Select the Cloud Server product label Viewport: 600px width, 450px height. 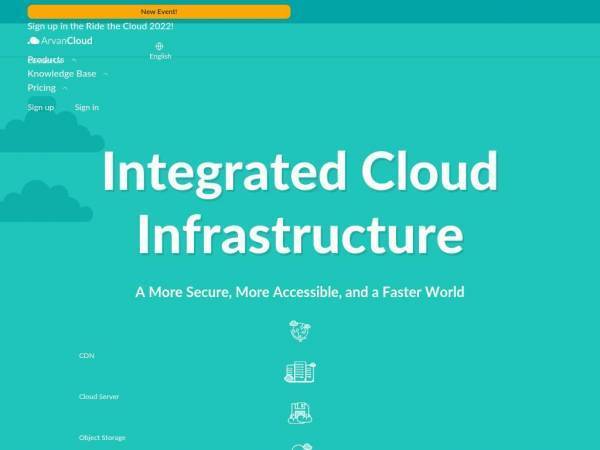coord(99,397)
